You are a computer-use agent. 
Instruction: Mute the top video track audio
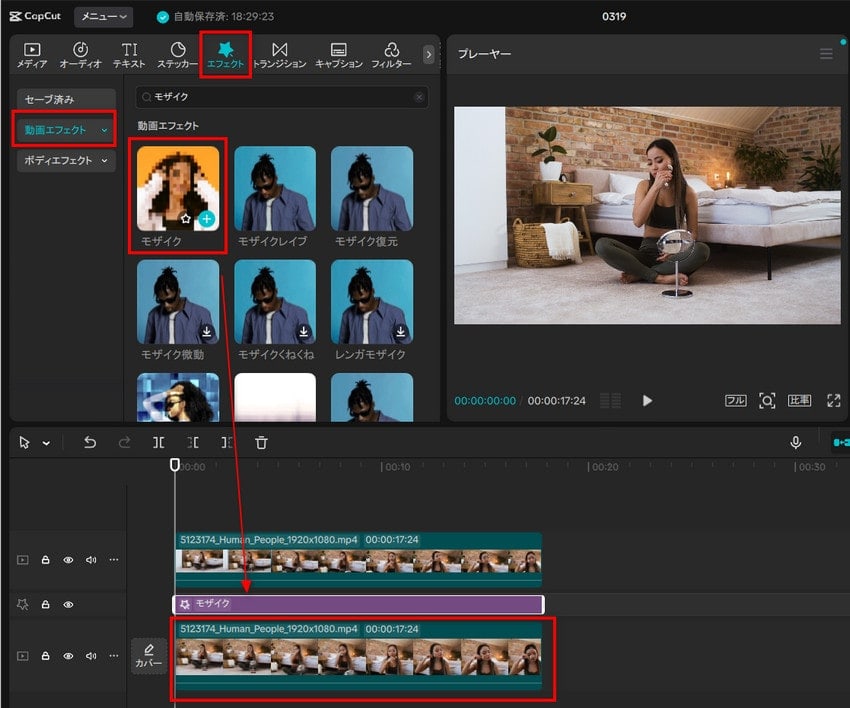pyautogui.click(x=90, y=560)
